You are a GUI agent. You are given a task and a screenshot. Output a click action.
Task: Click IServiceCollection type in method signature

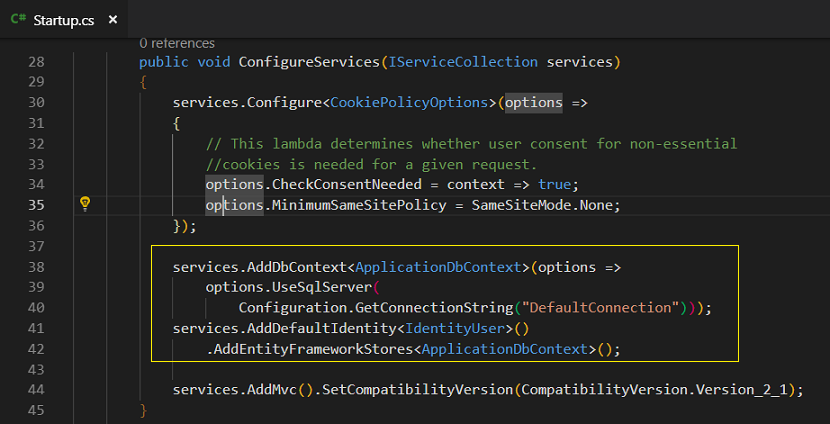[x=463, y=62]
